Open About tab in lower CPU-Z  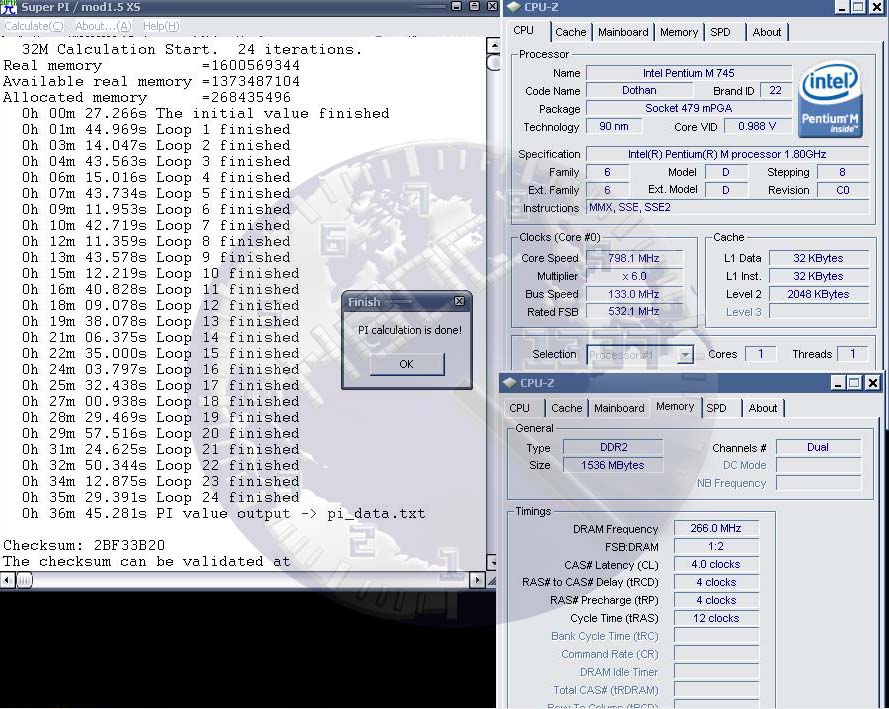[x=763, y=408]
